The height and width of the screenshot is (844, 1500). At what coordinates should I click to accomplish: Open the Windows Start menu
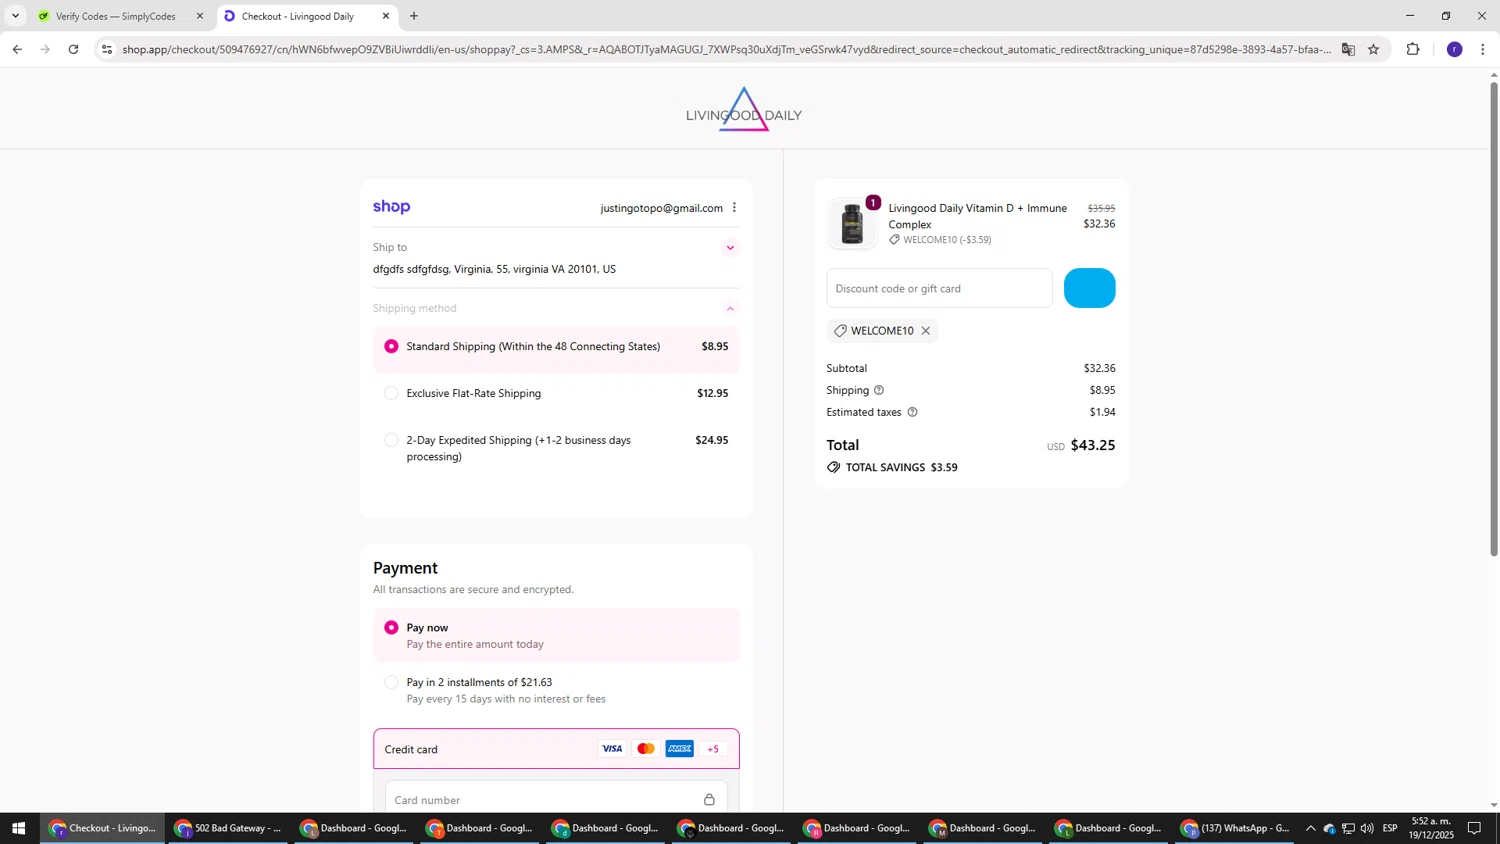click(18, 828)
